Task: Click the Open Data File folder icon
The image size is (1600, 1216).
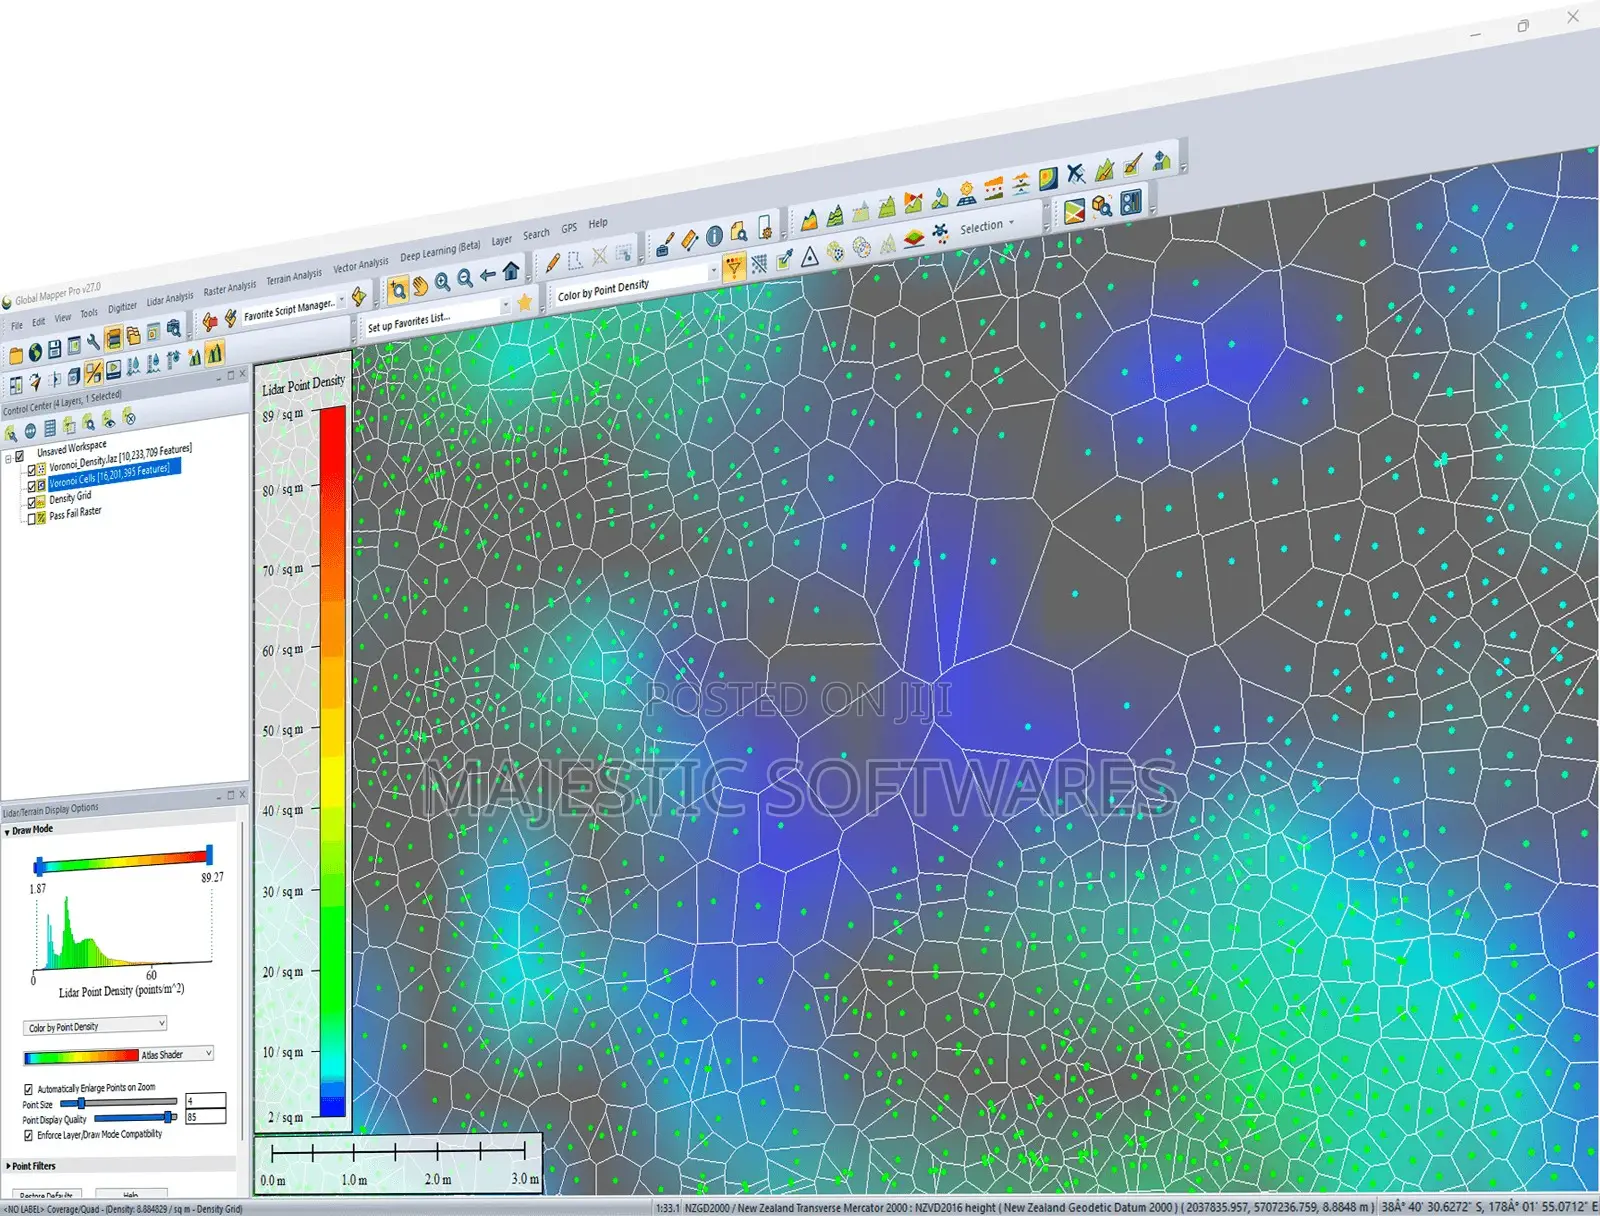Action: coord(16,354)
